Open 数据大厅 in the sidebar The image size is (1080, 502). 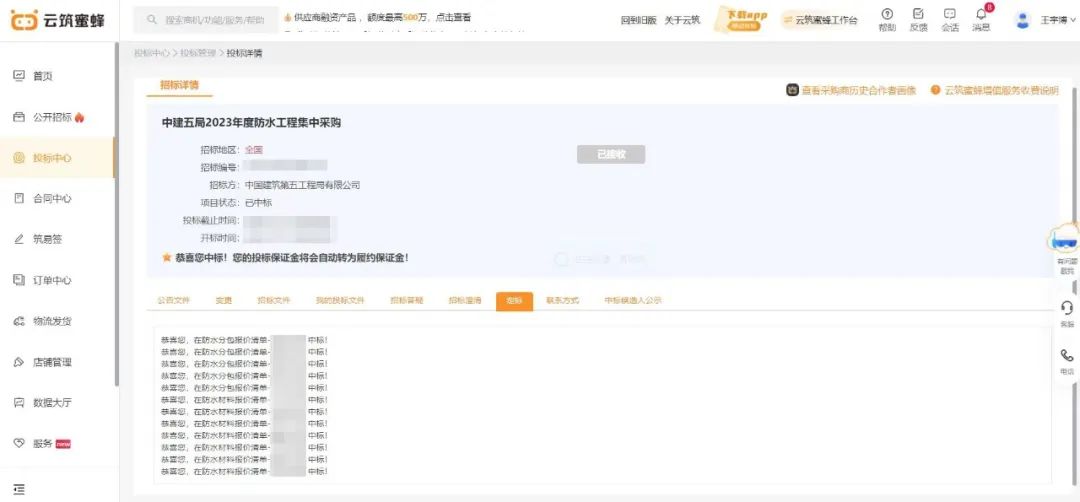click(x=52, y=403)
